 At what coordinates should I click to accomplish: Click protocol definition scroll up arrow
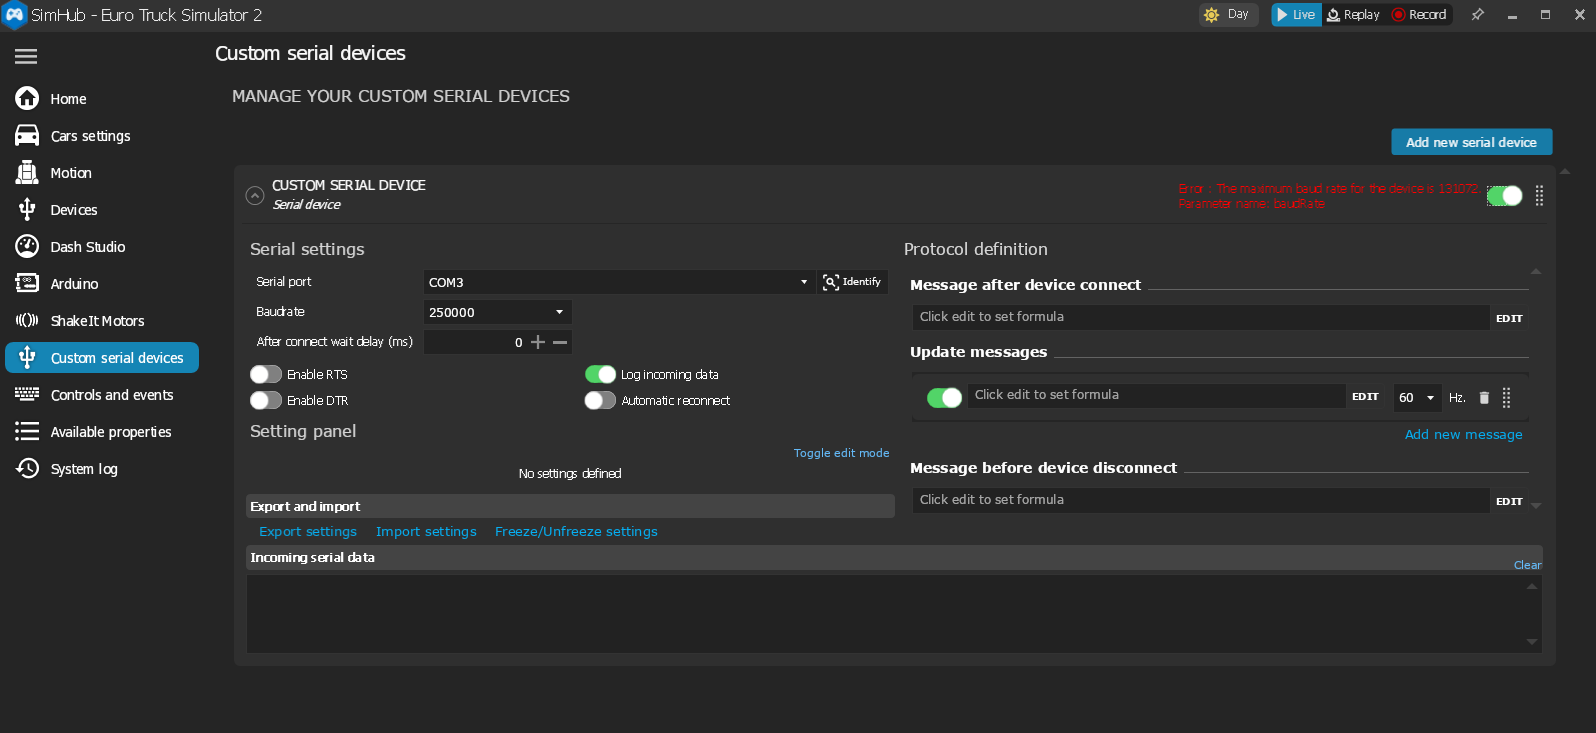[1536, 271]
